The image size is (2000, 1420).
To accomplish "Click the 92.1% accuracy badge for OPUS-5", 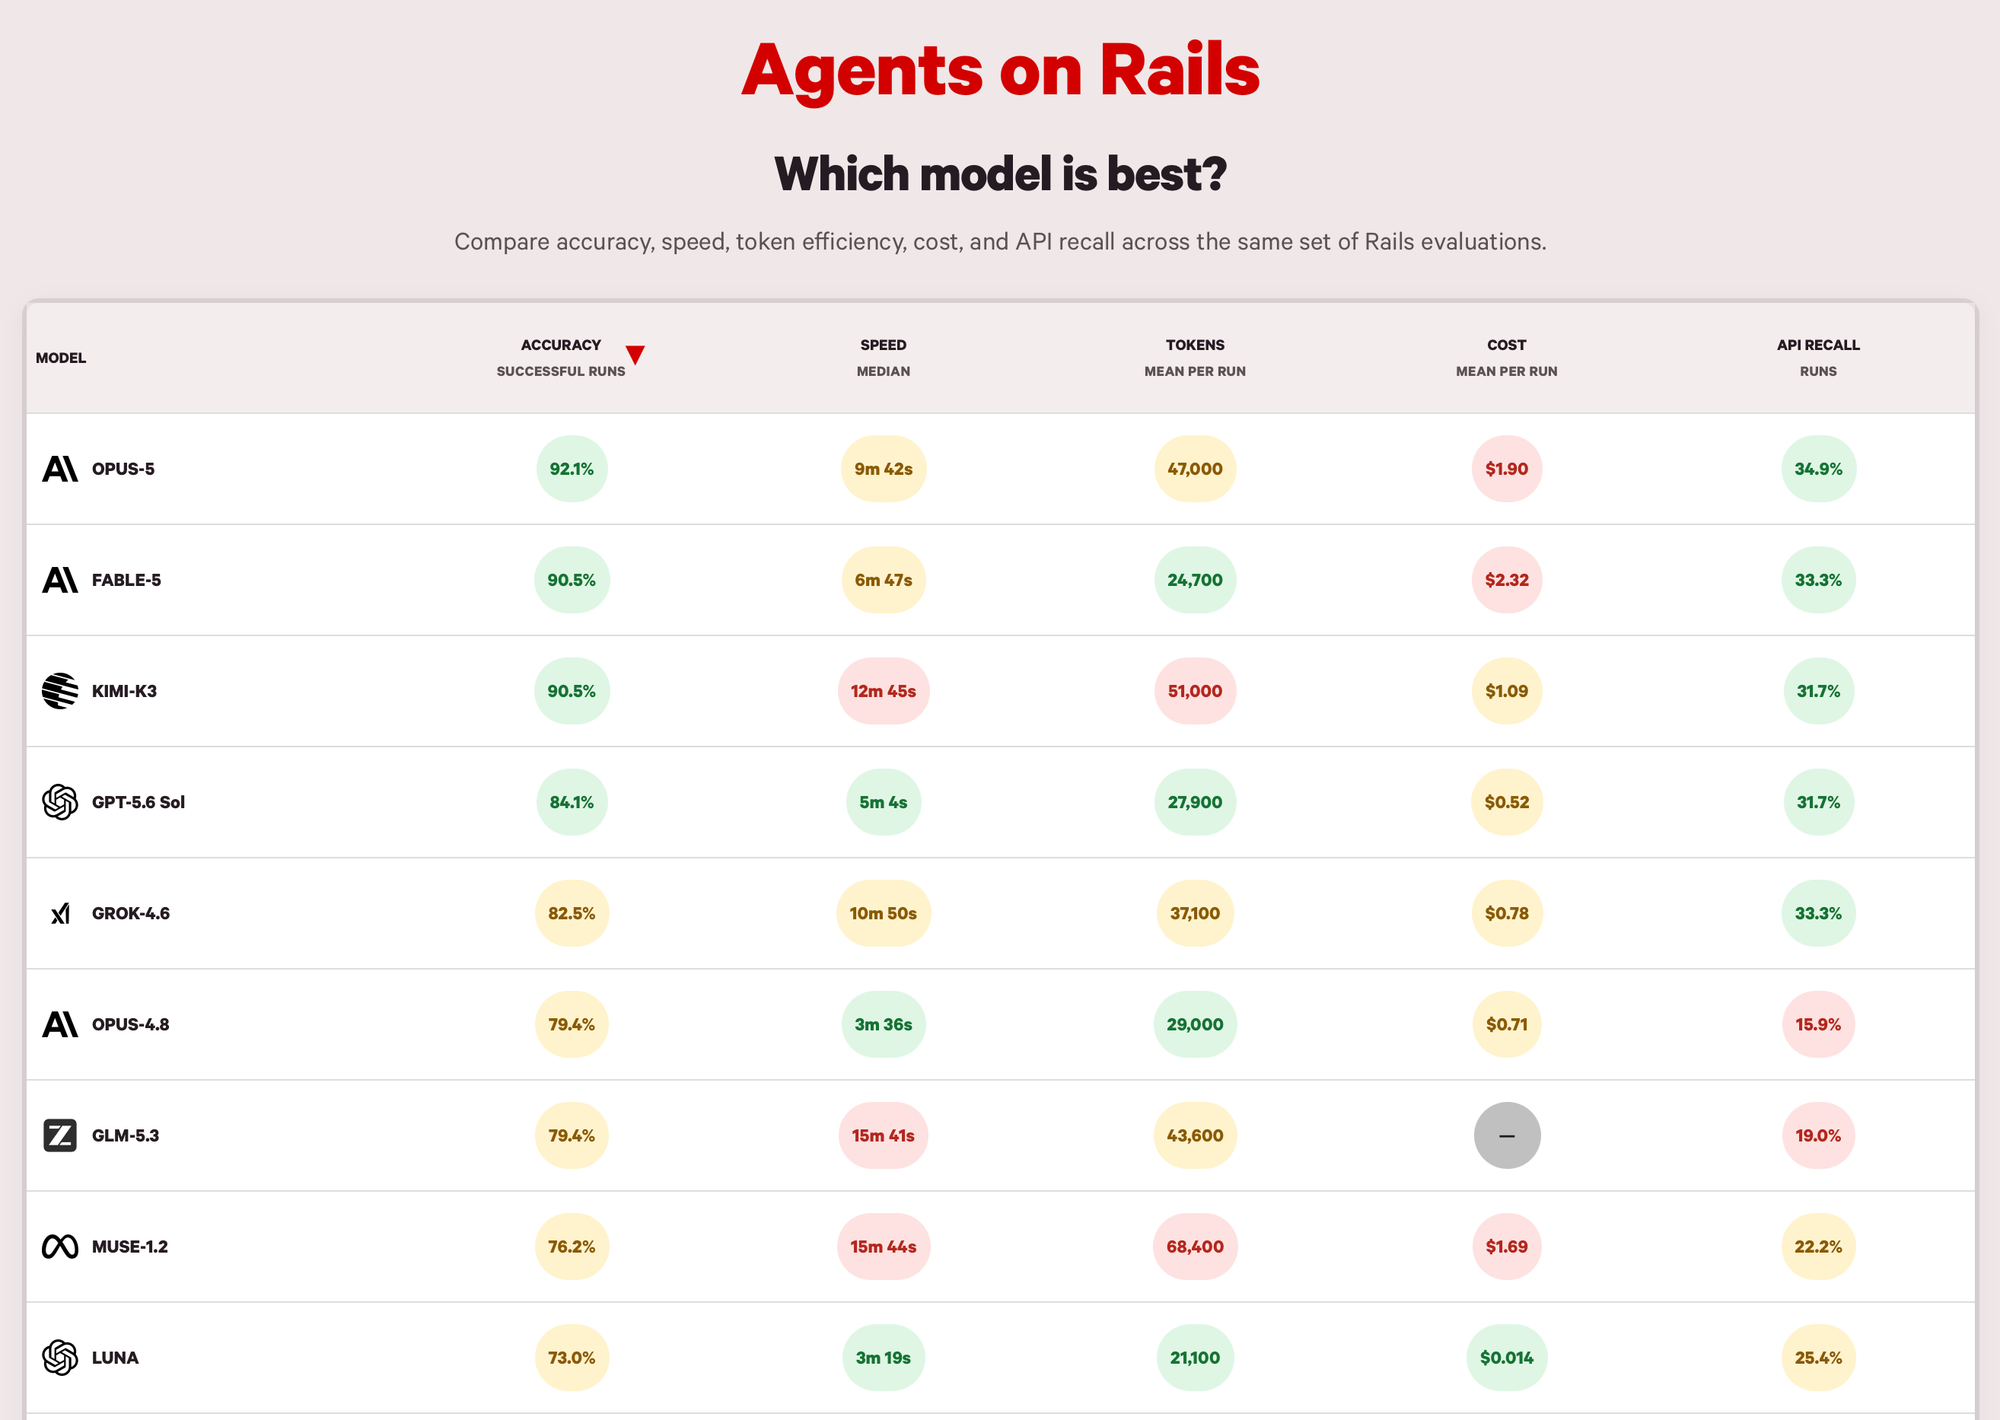I will tap(572, 469).
